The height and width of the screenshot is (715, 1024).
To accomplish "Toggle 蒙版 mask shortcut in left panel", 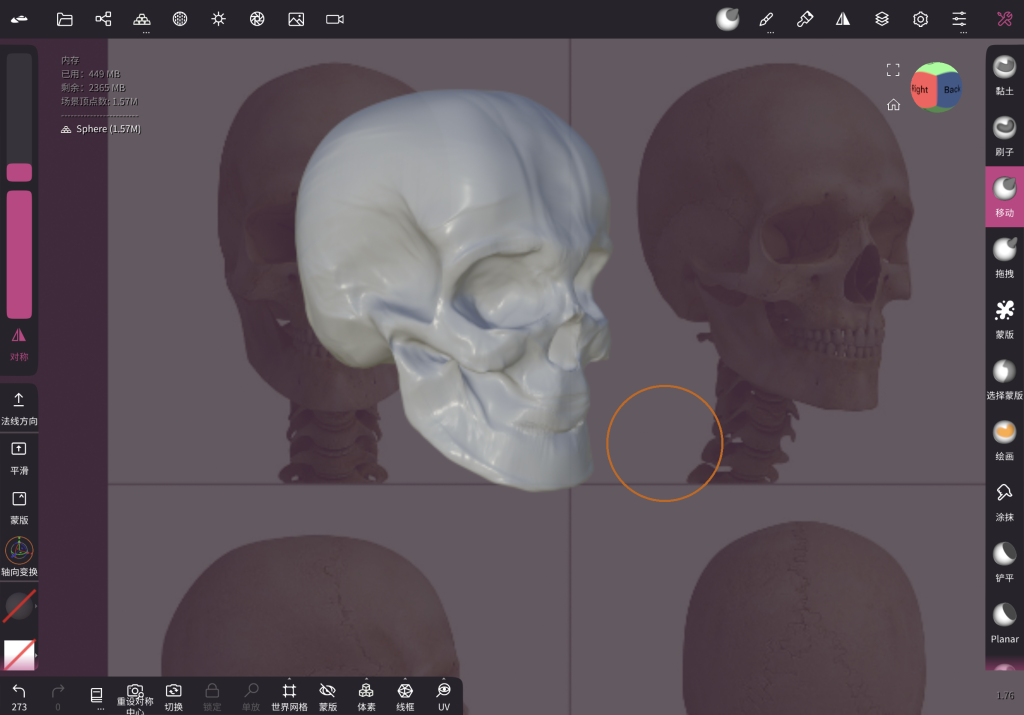I will 19,509.
